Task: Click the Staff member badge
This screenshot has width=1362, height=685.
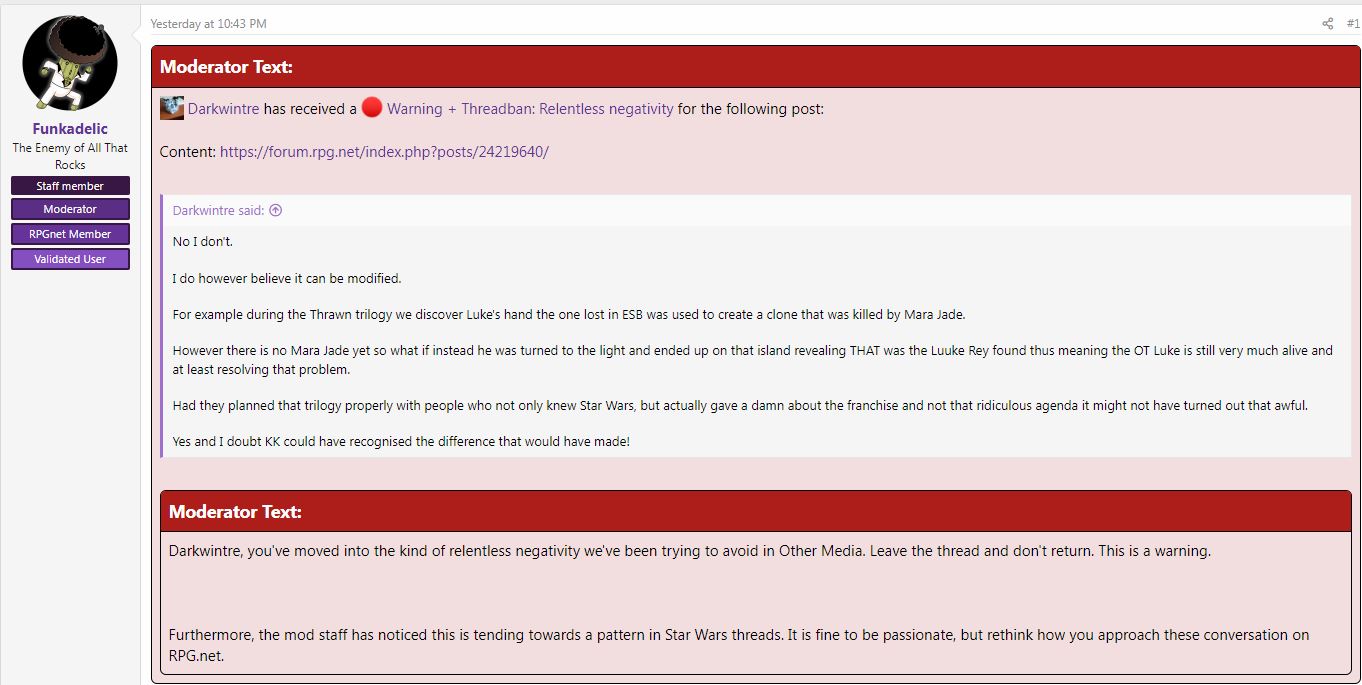Action: click(x=70, y=186)
